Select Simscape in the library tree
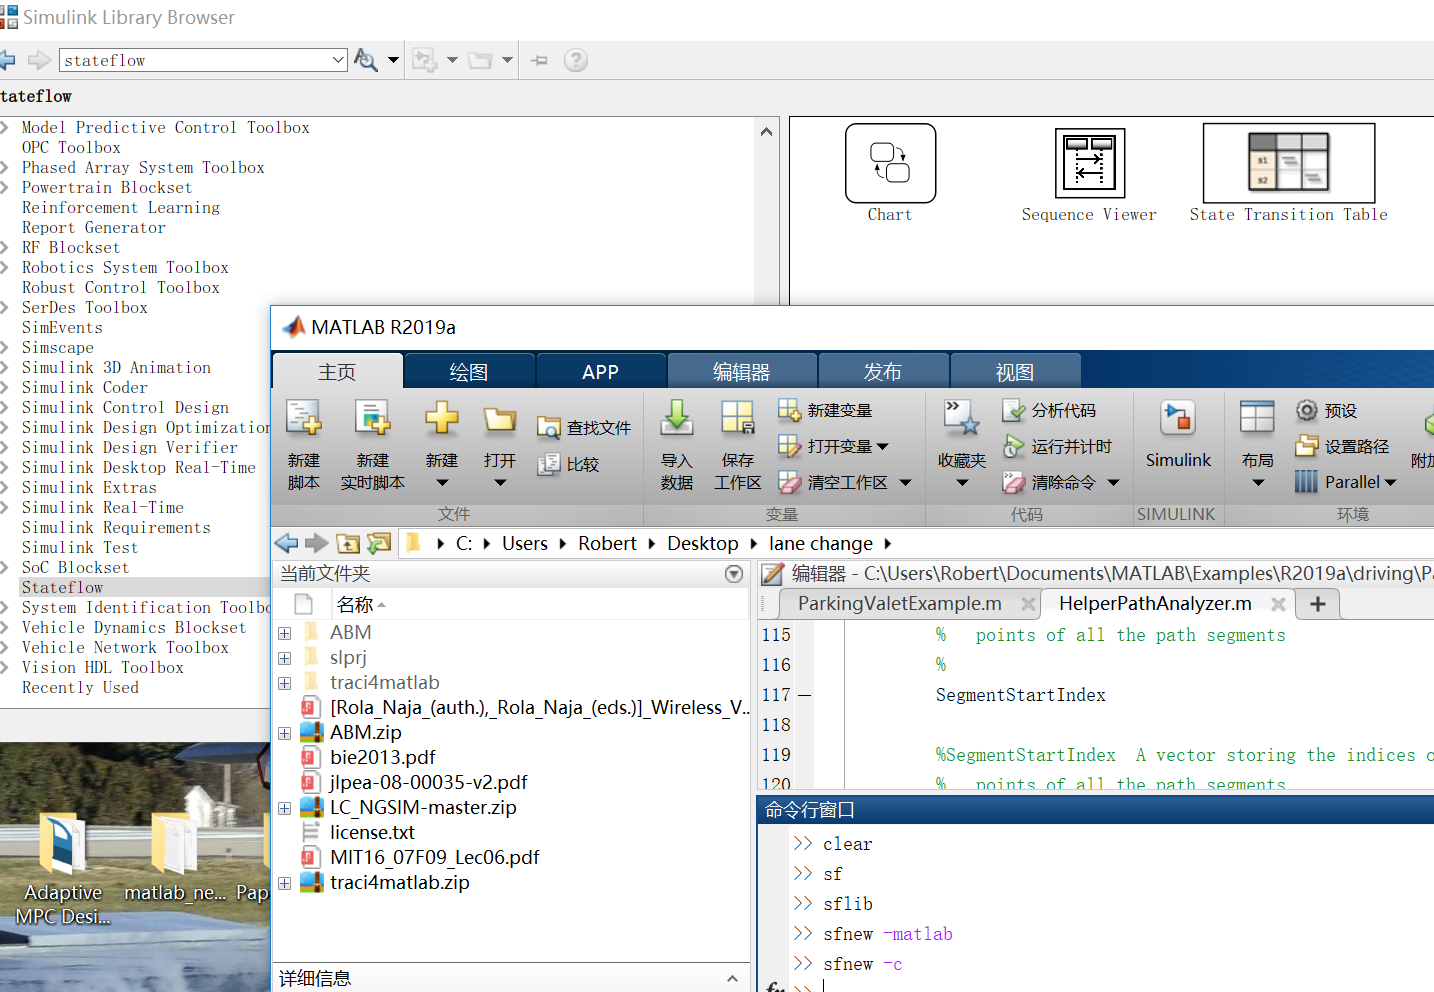 point(58,347)
